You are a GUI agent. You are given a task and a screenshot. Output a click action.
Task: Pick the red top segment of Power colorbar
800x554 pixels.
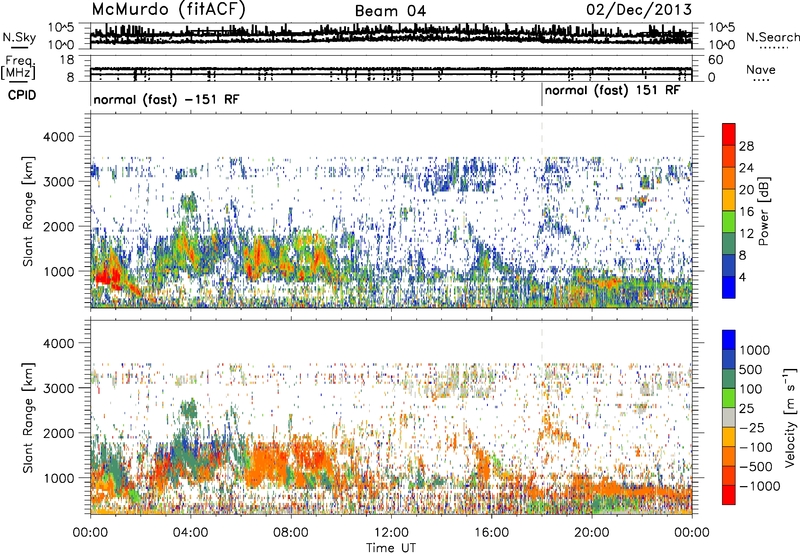pyautogui.click(x=729, y=134)
